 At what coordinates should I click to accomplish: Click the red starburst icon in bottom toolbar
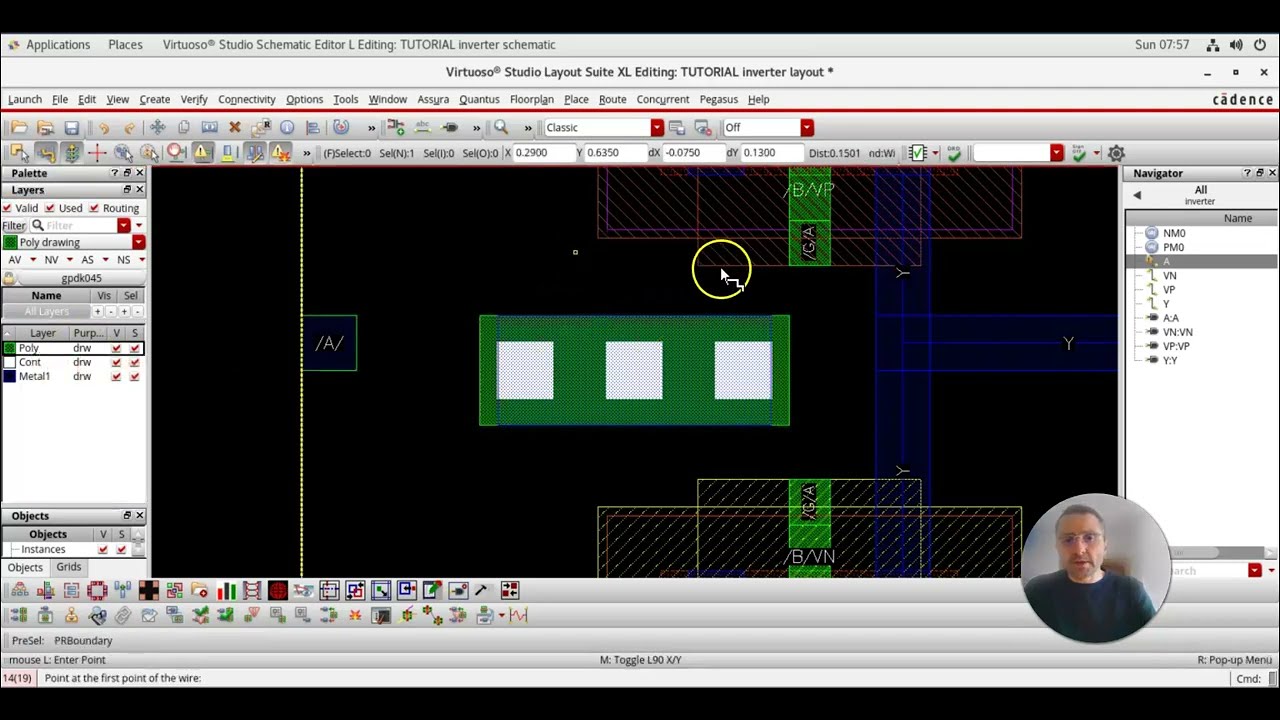coord(355,616)
